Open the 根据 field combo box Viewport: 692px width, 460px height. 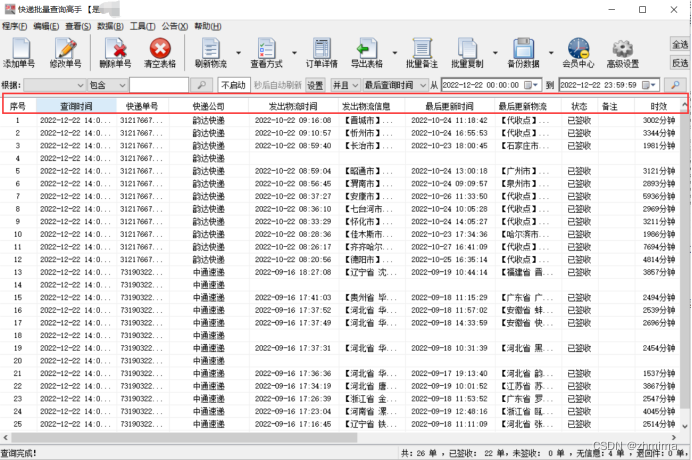54,85
